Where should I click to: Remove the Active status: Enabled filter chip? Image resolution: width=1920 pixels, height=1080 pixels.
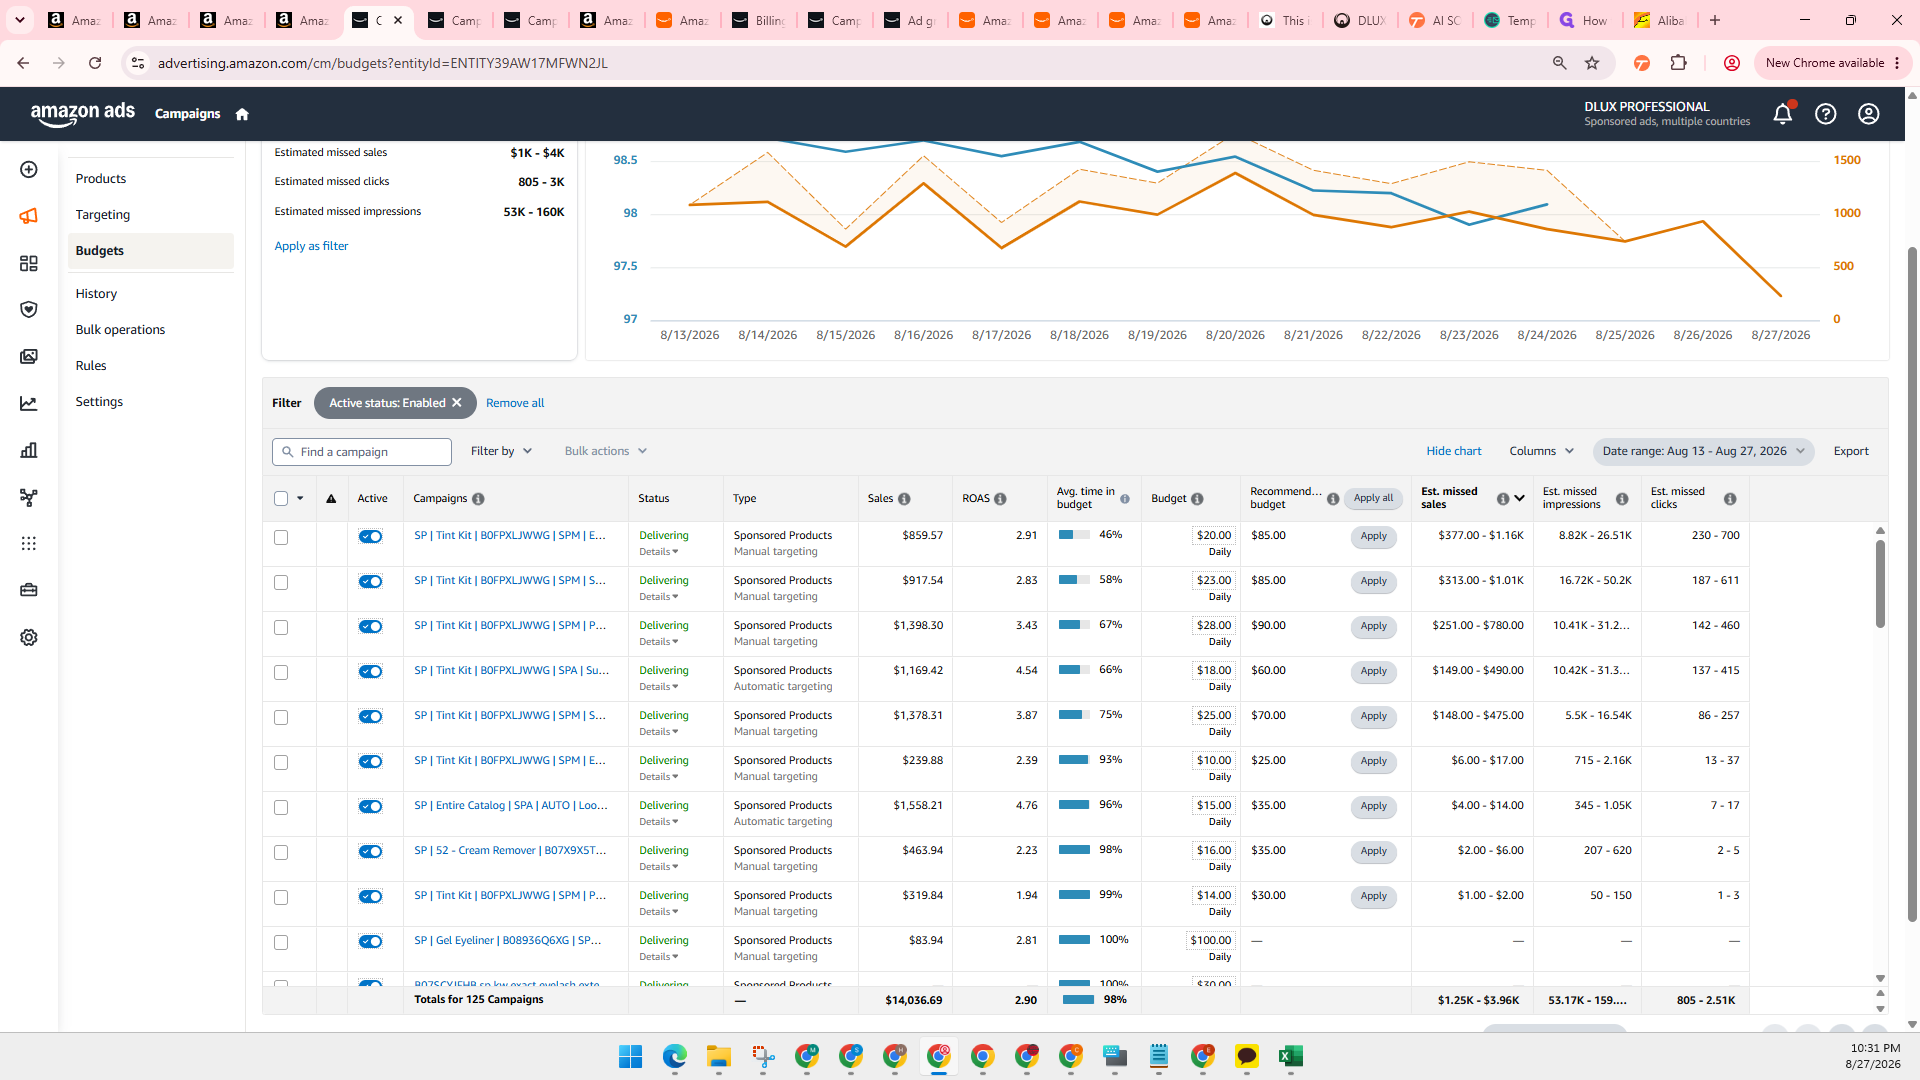[457, 403]
